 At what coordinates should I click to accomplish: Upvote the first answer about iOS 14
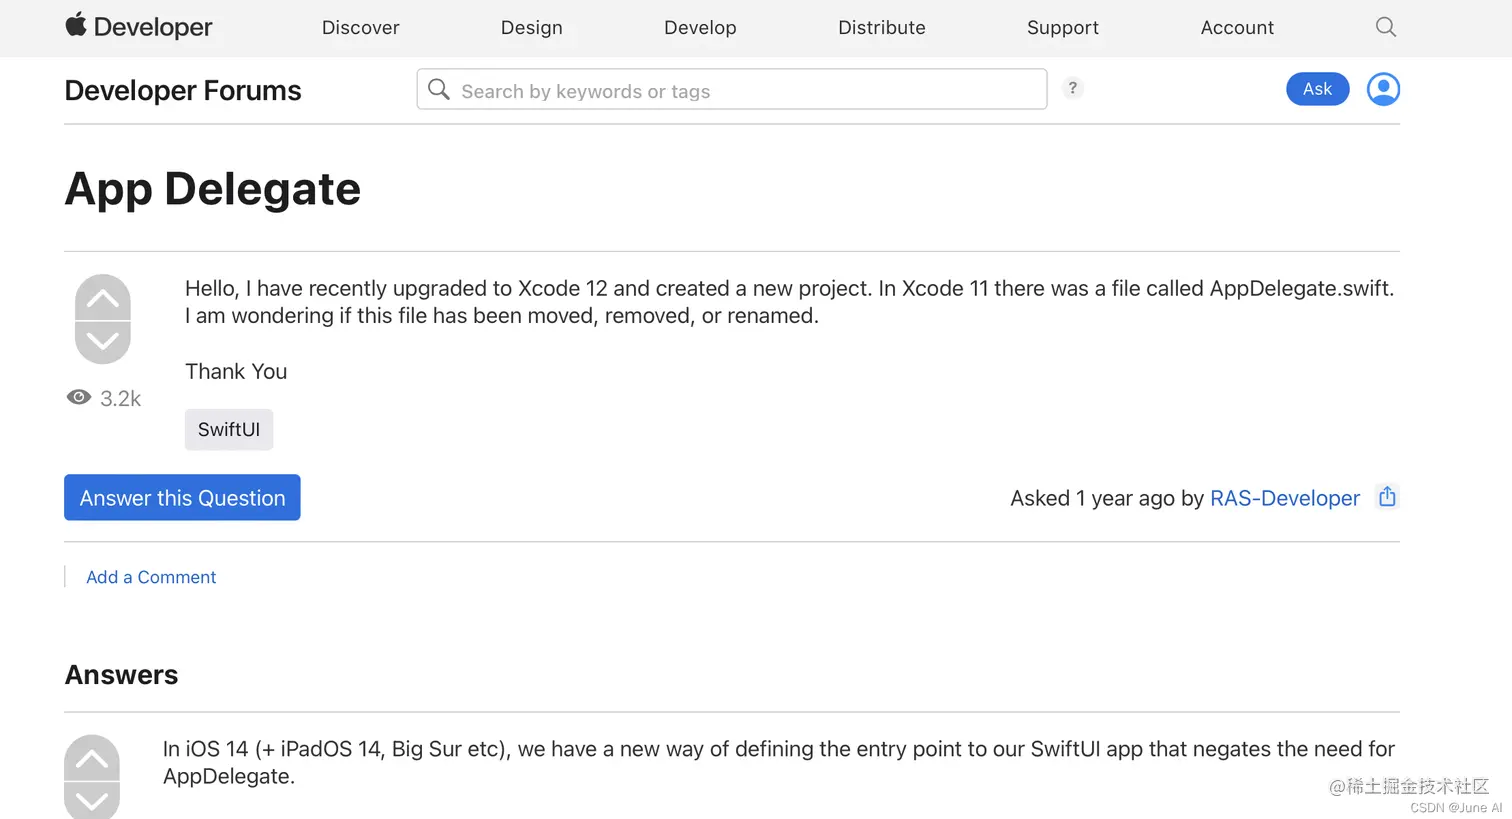pos(92,758)
